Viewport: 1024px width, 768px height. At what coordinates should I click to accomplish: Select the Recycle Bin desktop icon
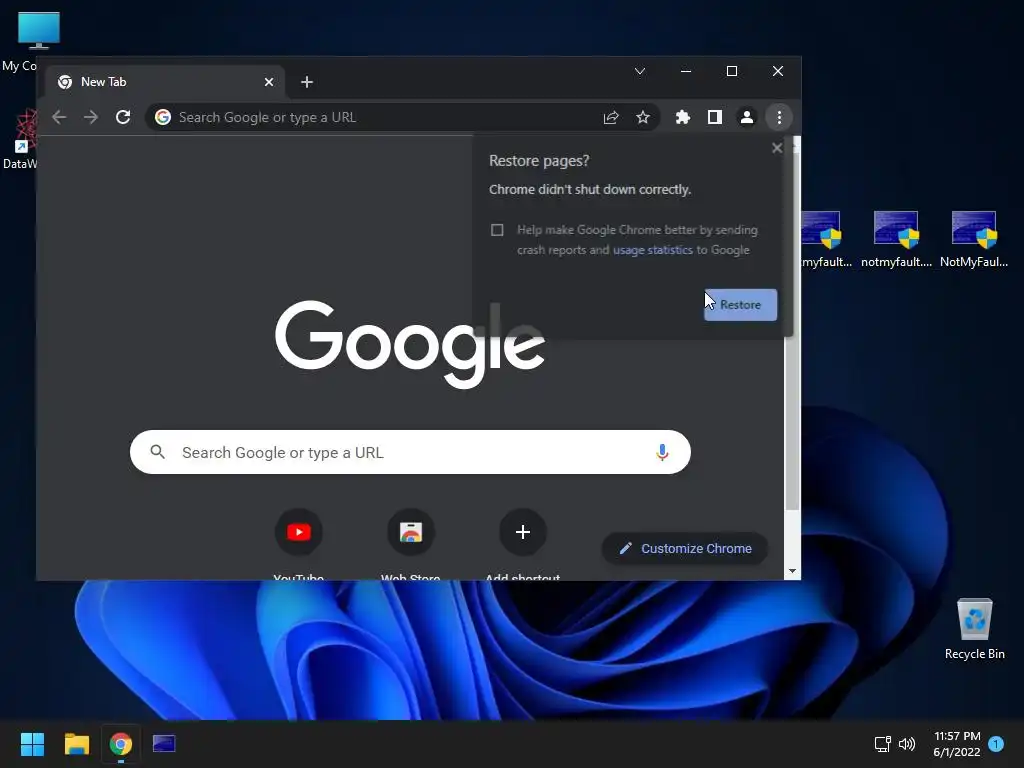click(x=974, y=630)
